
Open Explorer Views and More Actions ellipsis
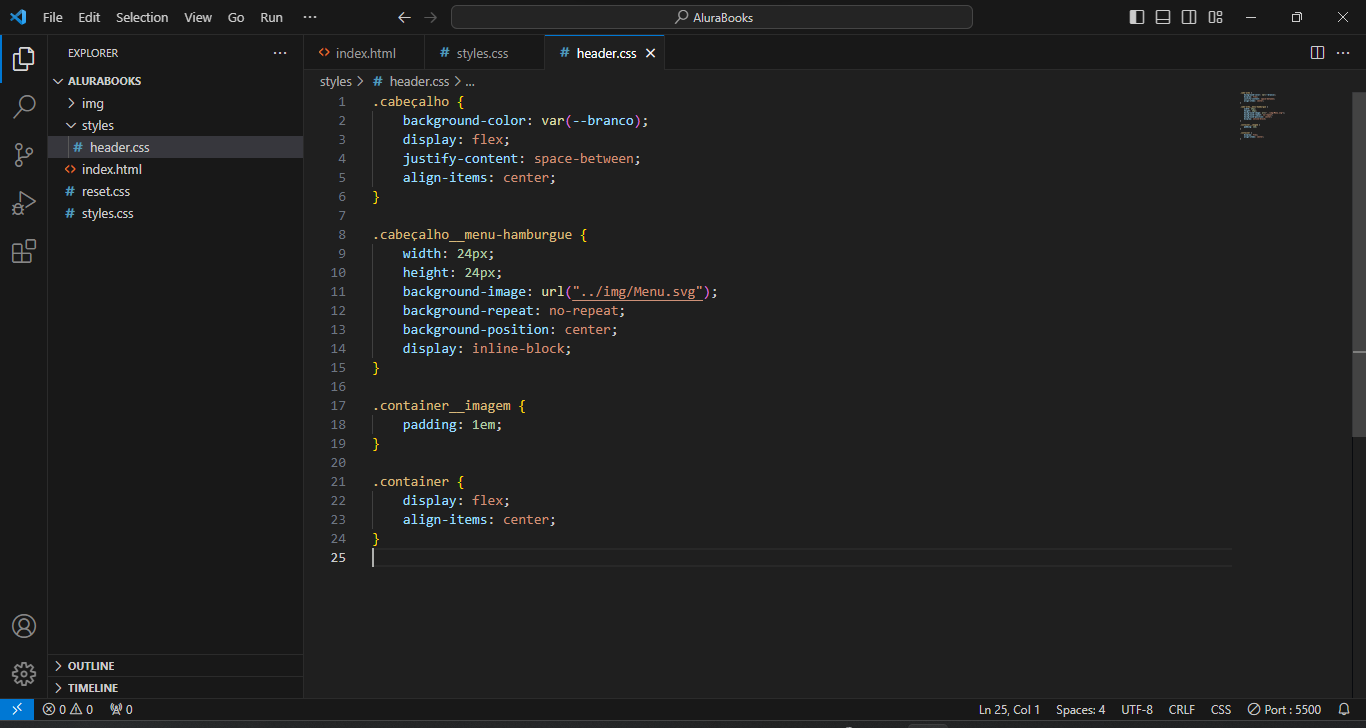[280, 53]
